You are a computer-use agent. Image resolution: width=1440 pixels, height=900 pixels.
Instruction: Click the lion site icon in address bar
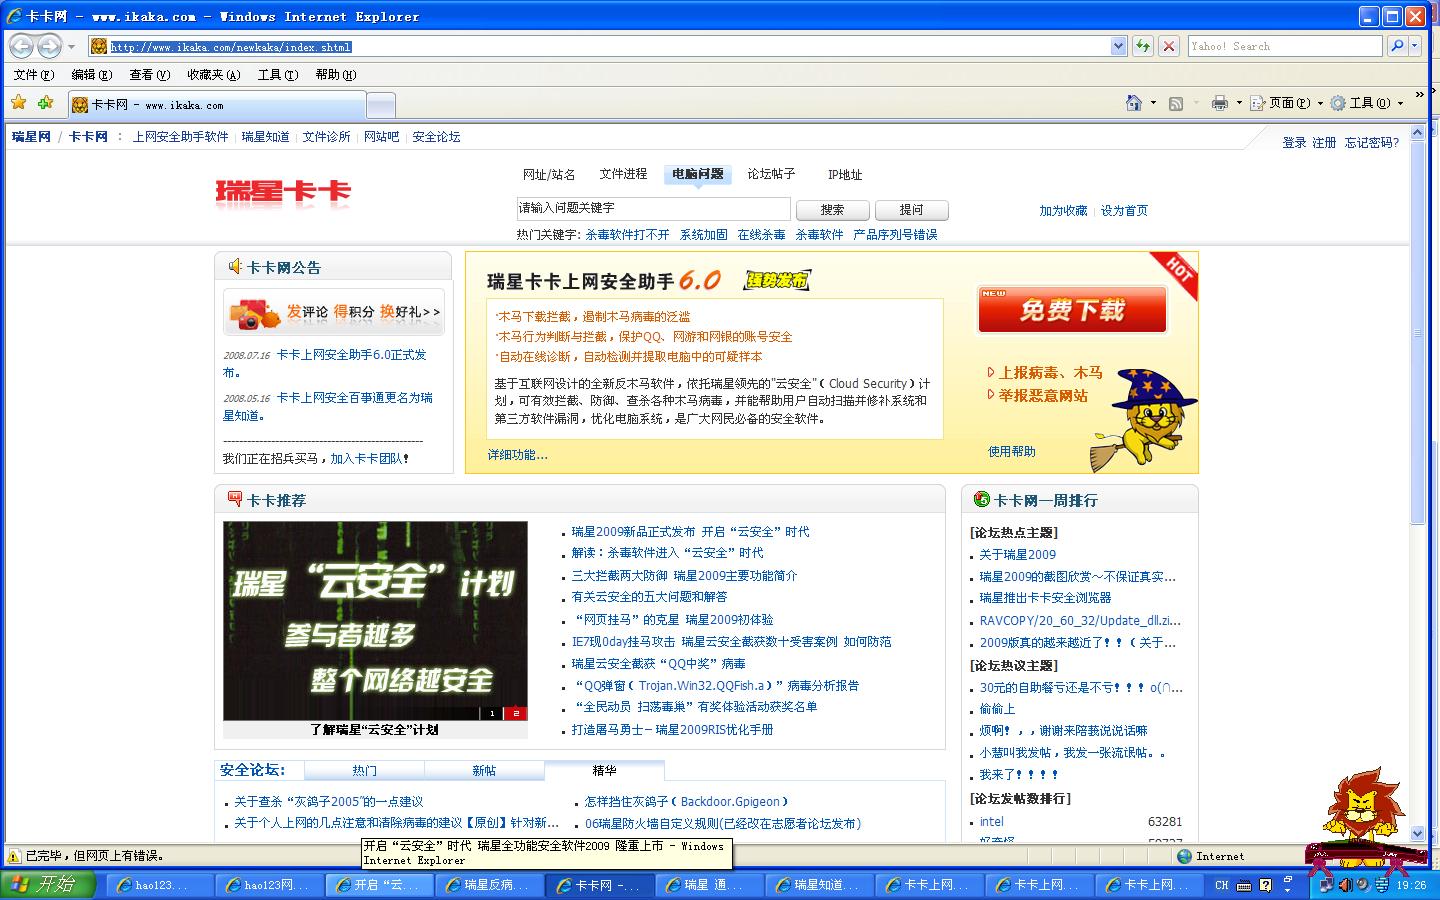click(x=99, y=46)
